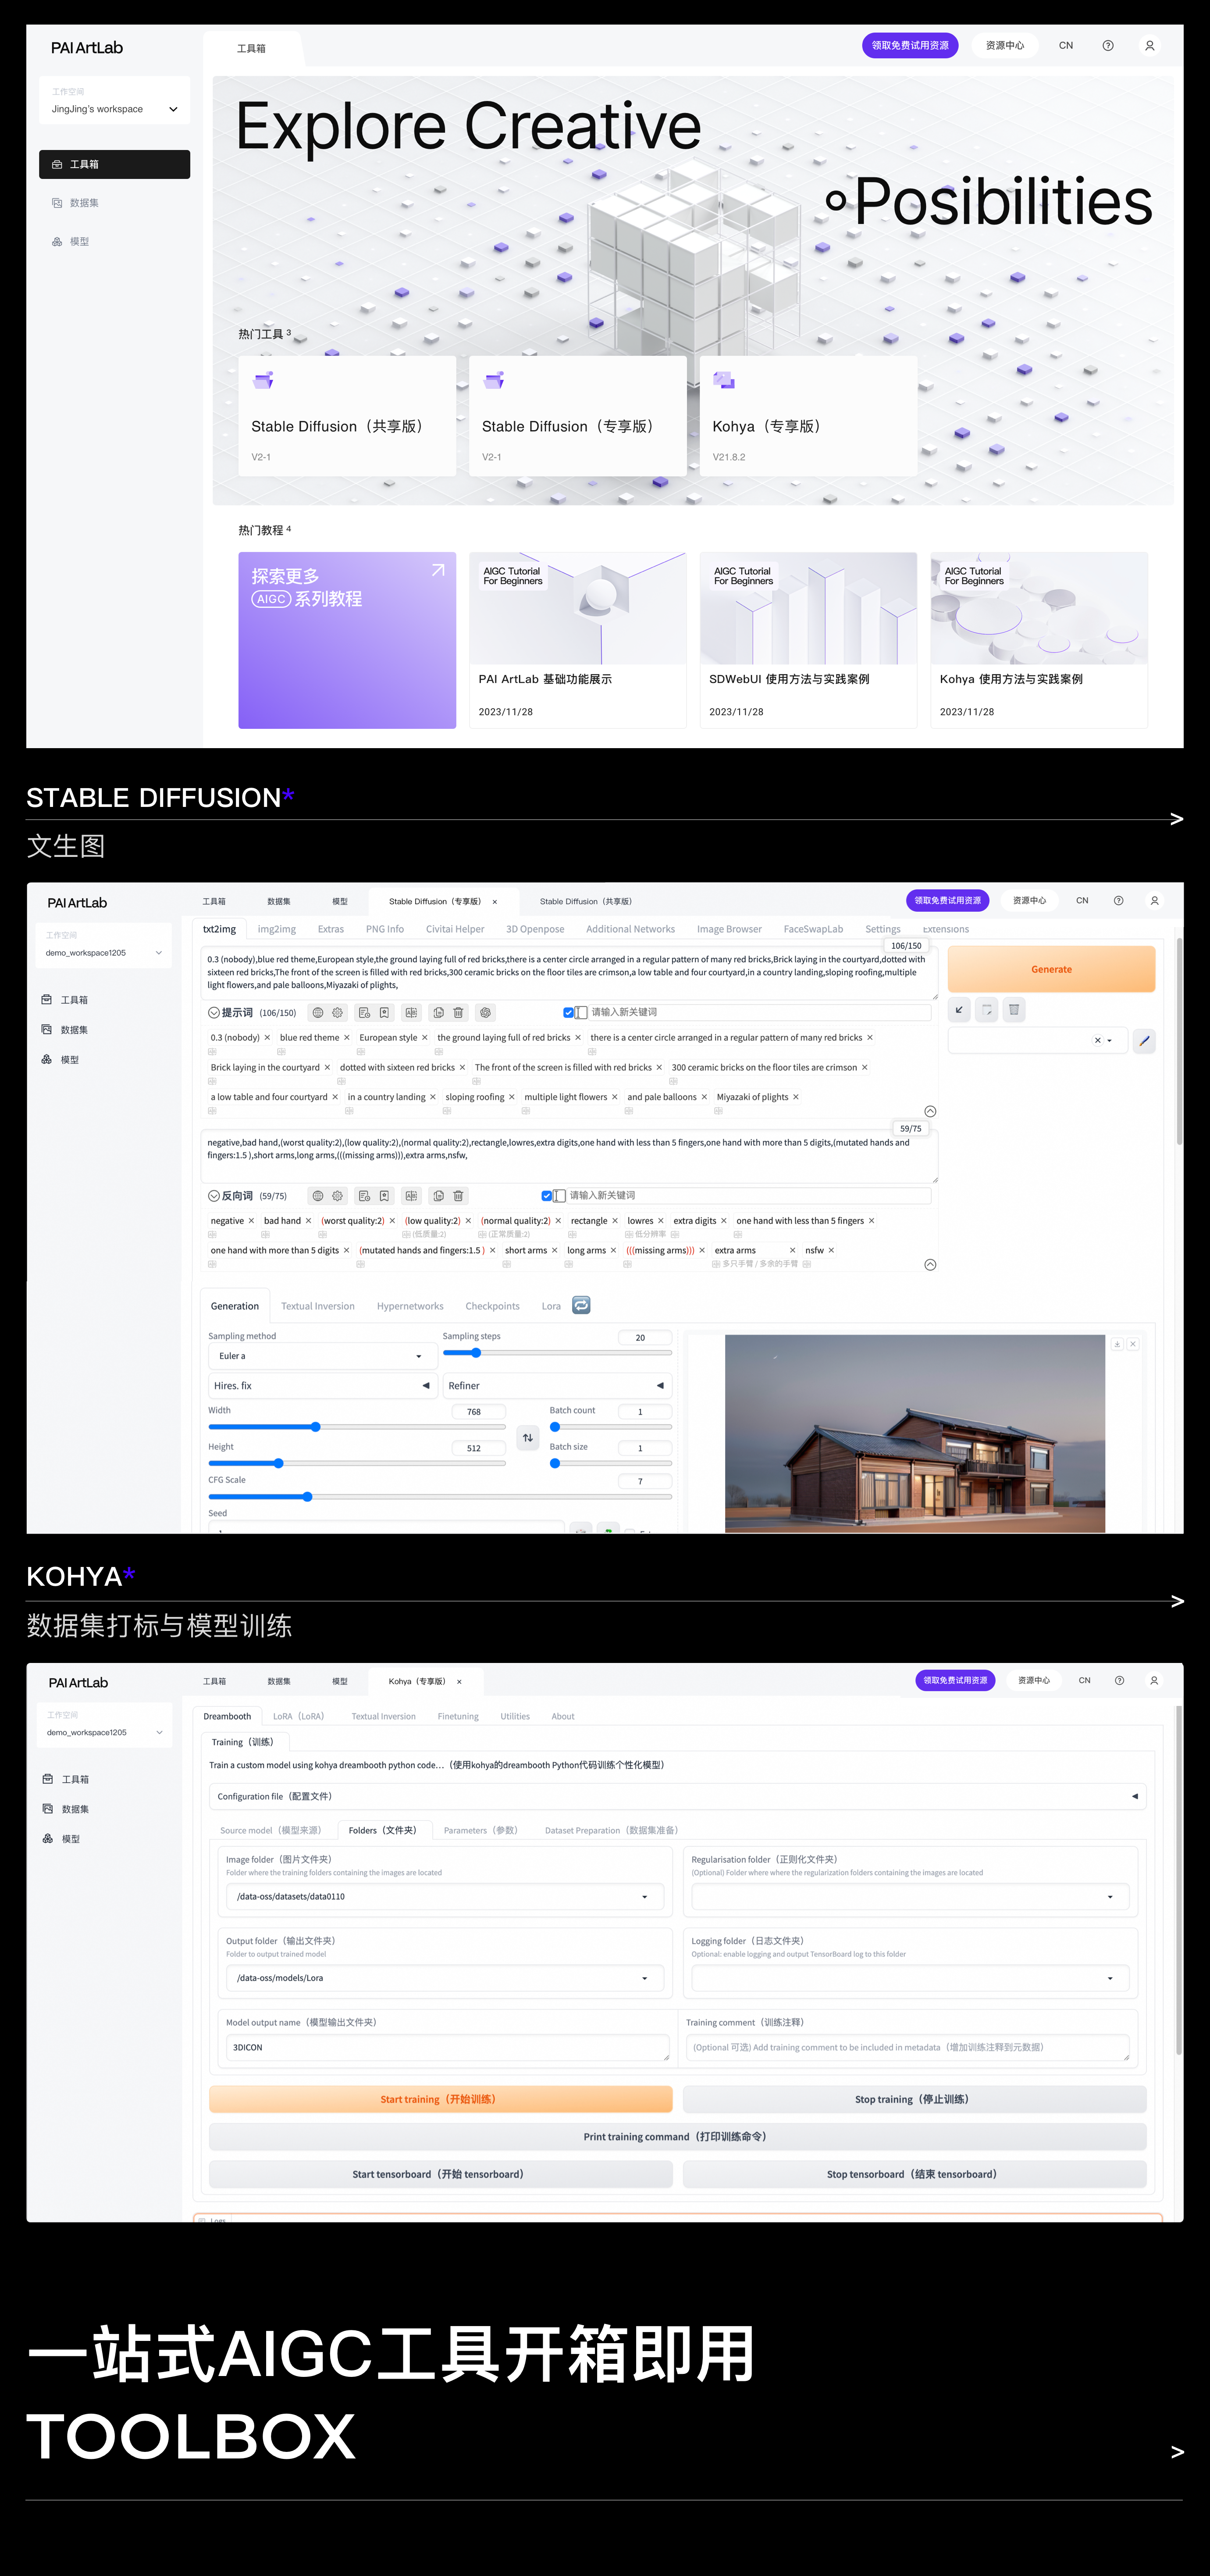Click the trash icon in the 提示词 toolbar
The height and width of the screenshot is (2576, 1210).
click(458, 1013)
